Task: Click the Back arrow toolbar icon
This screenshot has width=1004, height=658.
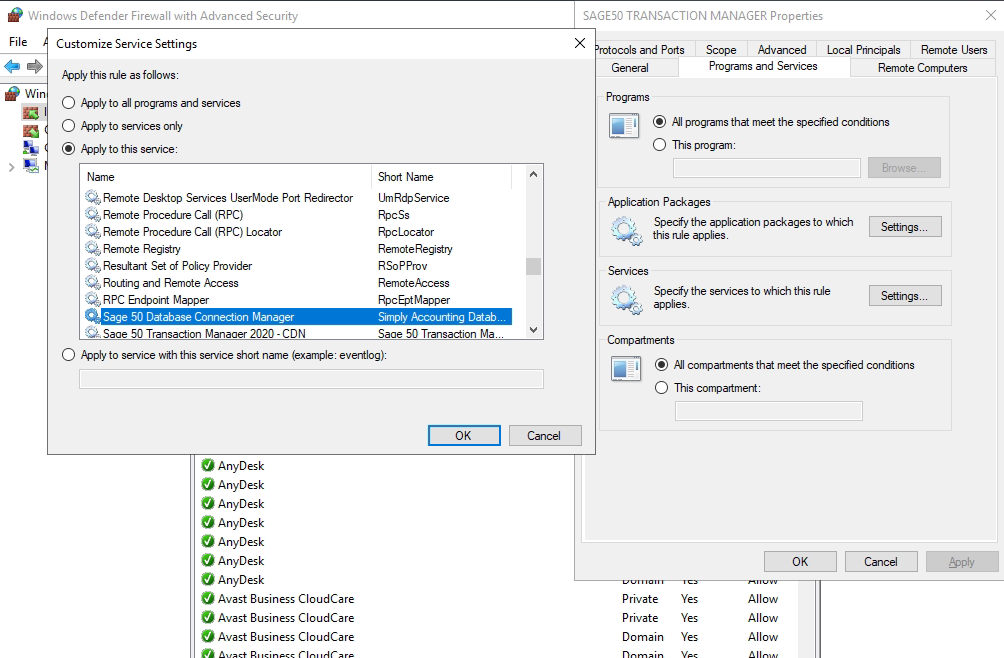Action: click(12, 66)
